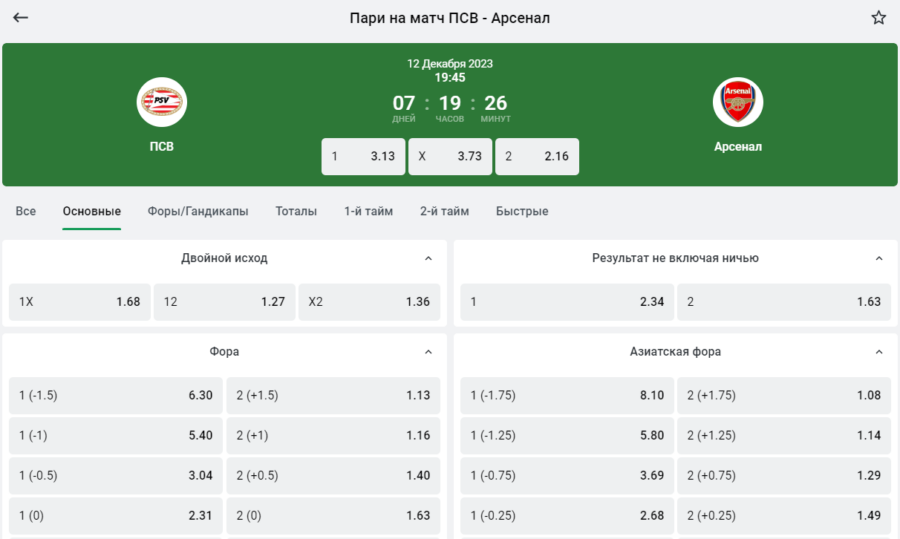Go back using the left arrow icon
This screenshot has height=539, width=900.
tap(21, 18)
